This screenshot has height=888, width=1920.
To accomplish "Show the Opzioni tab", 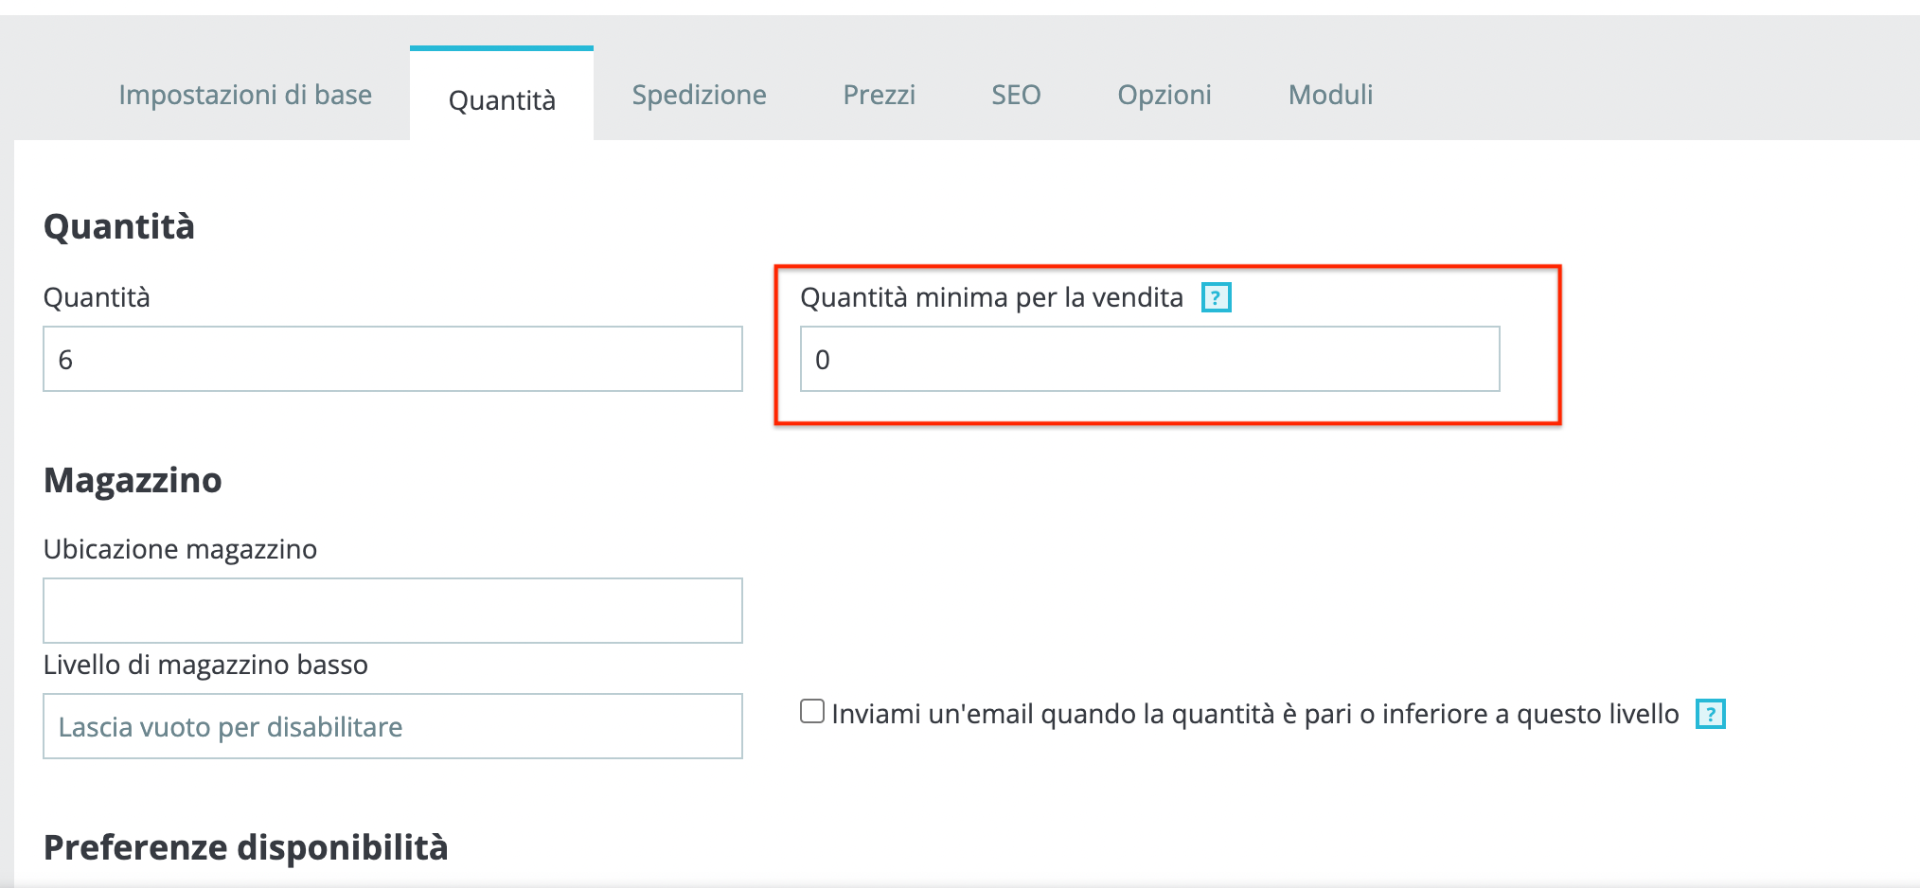I will click(1164, 95).
